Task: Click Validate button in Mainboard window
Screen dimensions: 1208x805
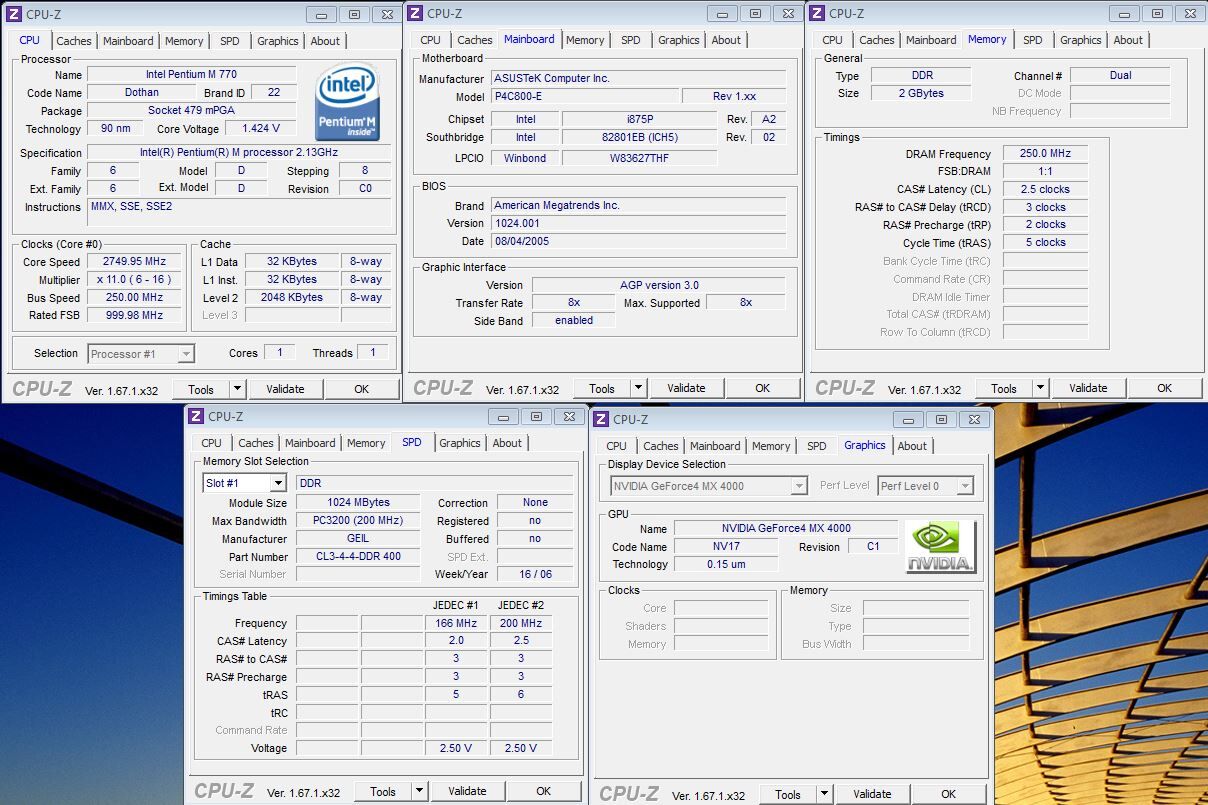Action: pyautogui.click(x=686, y=388)
